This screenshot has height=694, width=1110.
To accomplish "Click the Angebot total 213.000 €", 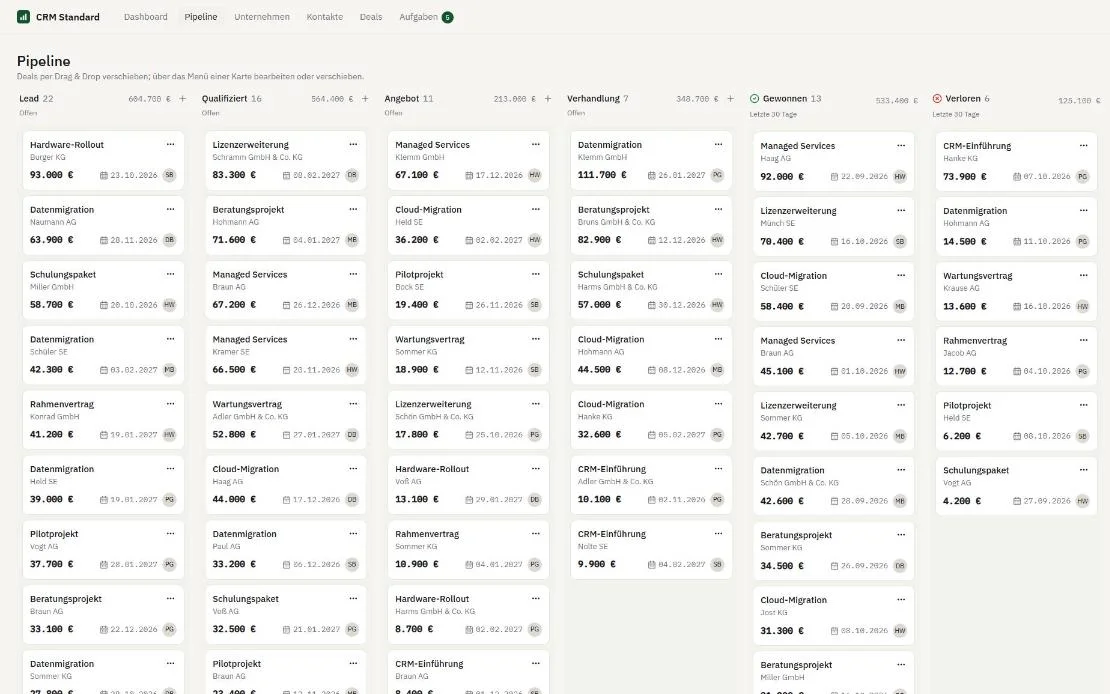I will [515, 99].
